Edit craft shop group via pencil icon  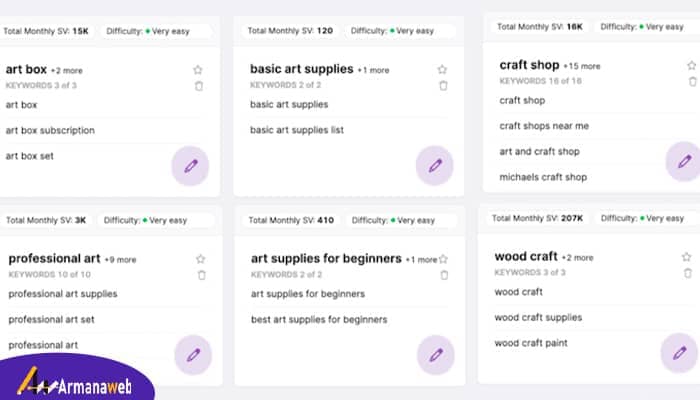click(x=683, y=161)
